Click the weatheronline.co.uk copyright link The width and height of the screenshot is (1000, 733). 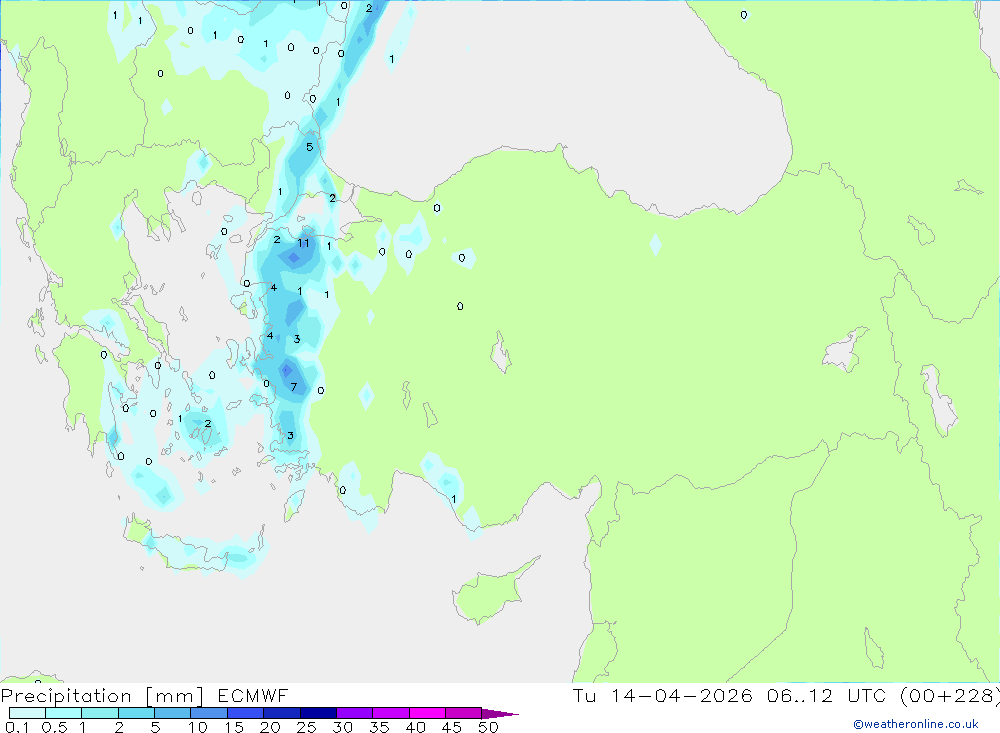pos(916,724)
